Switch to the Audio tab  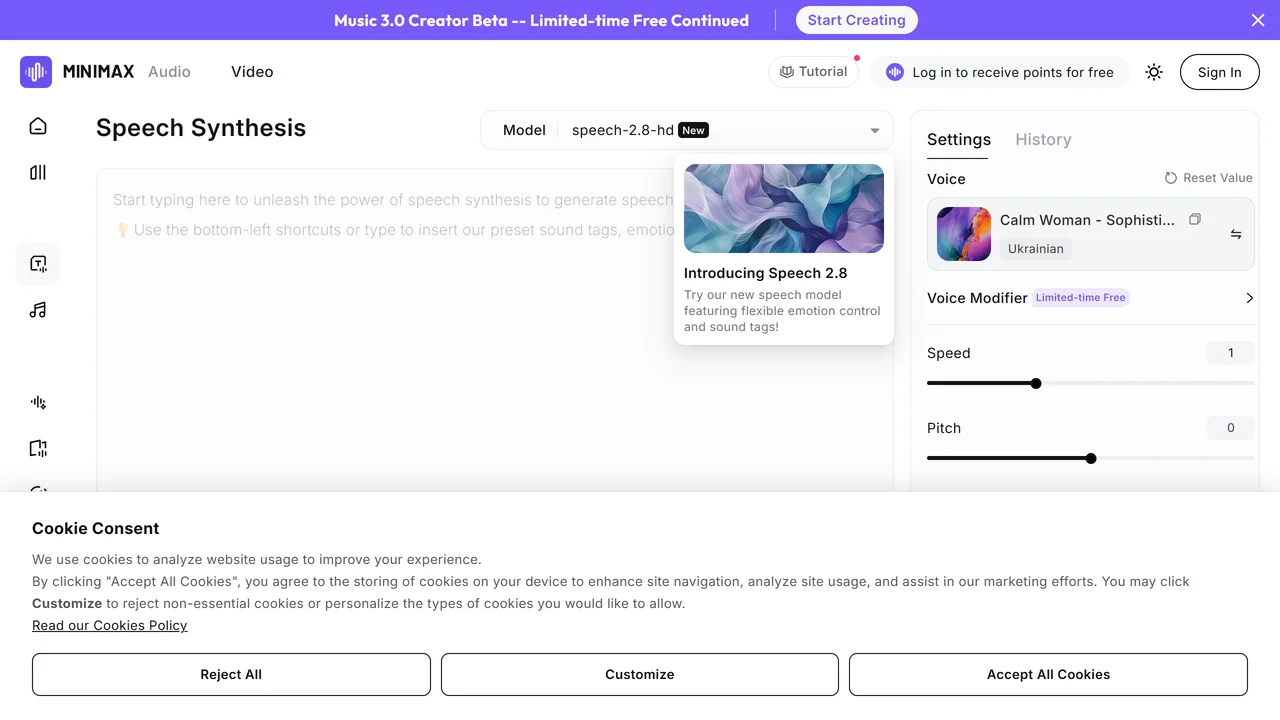coord(169,72)
